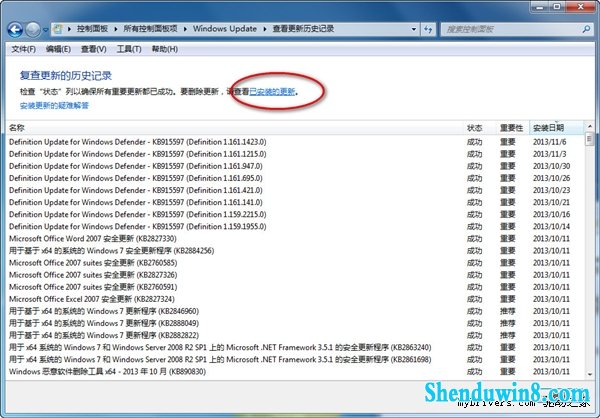The width and height of the screenshot is (600, 418).
Task: Select 查看更新历史记录 breadcrumb segment
Action: 303,29
